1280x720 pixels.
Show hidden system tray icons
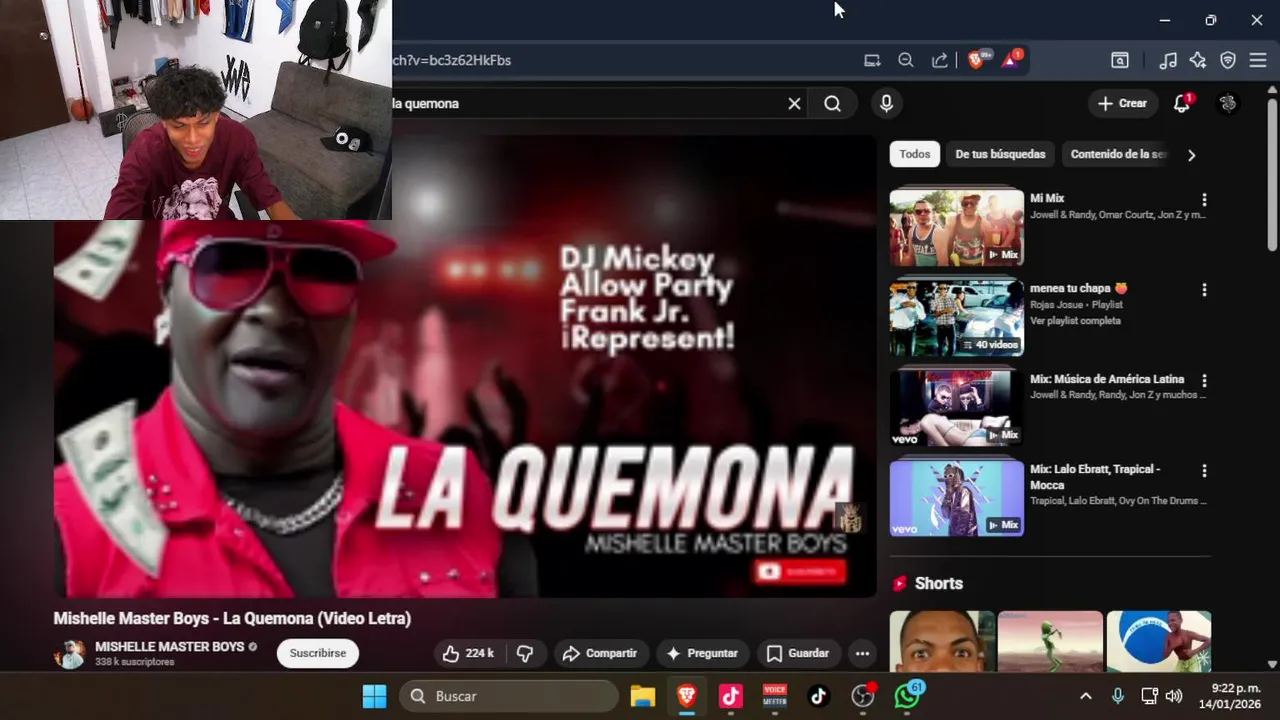tap(1086, 696)
